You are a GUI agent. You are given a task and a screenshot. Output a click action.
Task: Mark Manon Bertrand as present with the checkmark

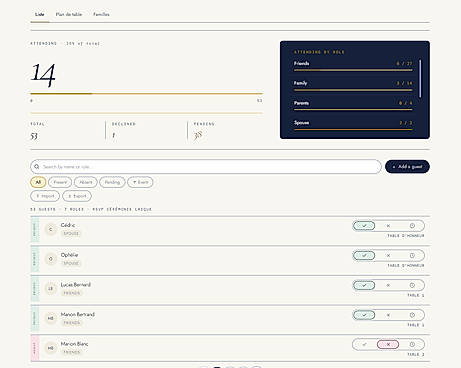point(364,315)
